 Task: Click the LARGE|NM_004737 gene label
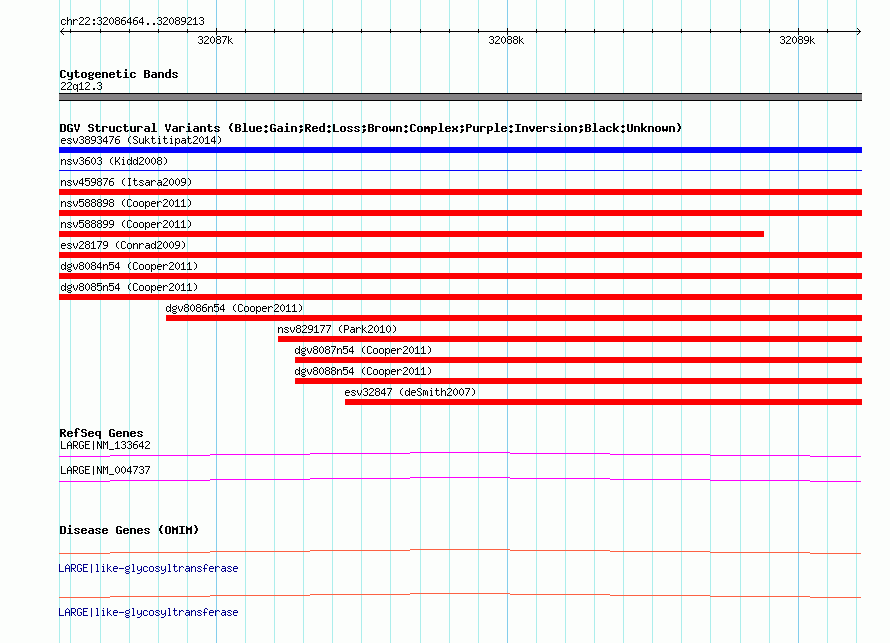tap(105, 470)
